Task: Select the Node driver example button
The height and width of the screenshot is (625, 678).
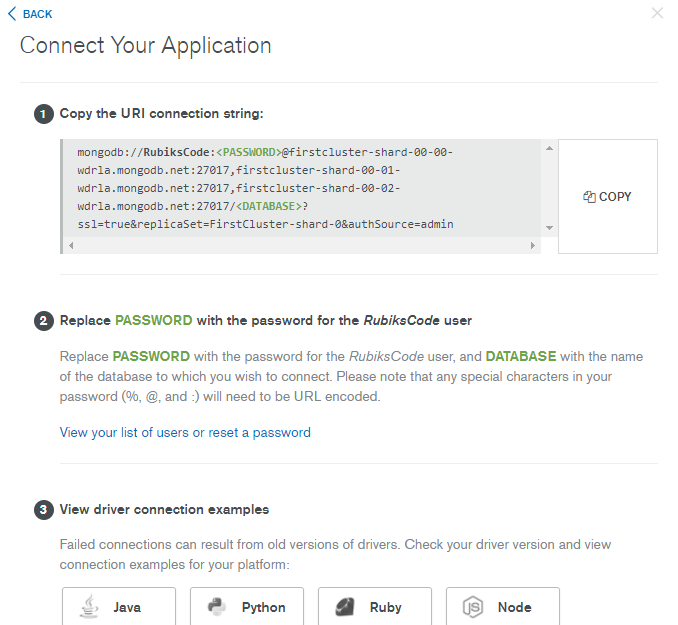Action: point(503,606)
